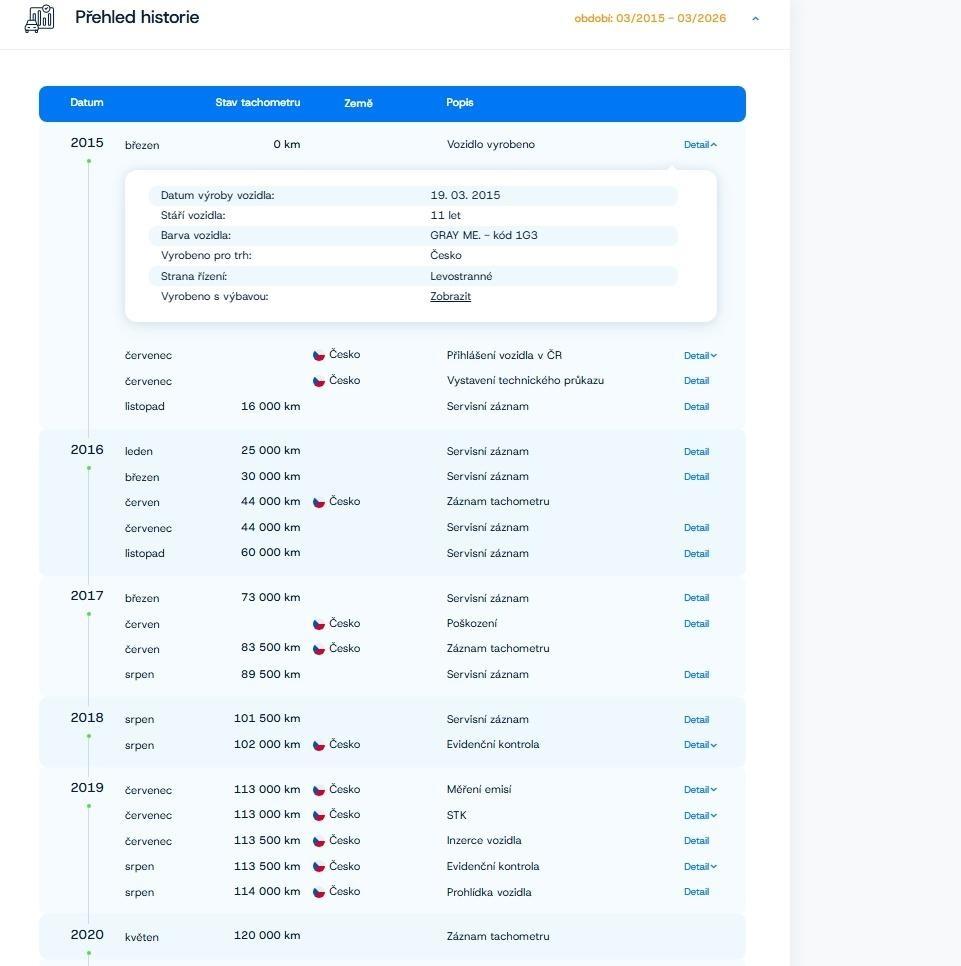Open Detail for Poškození record

pyautogui.click(x=696, y=623)
